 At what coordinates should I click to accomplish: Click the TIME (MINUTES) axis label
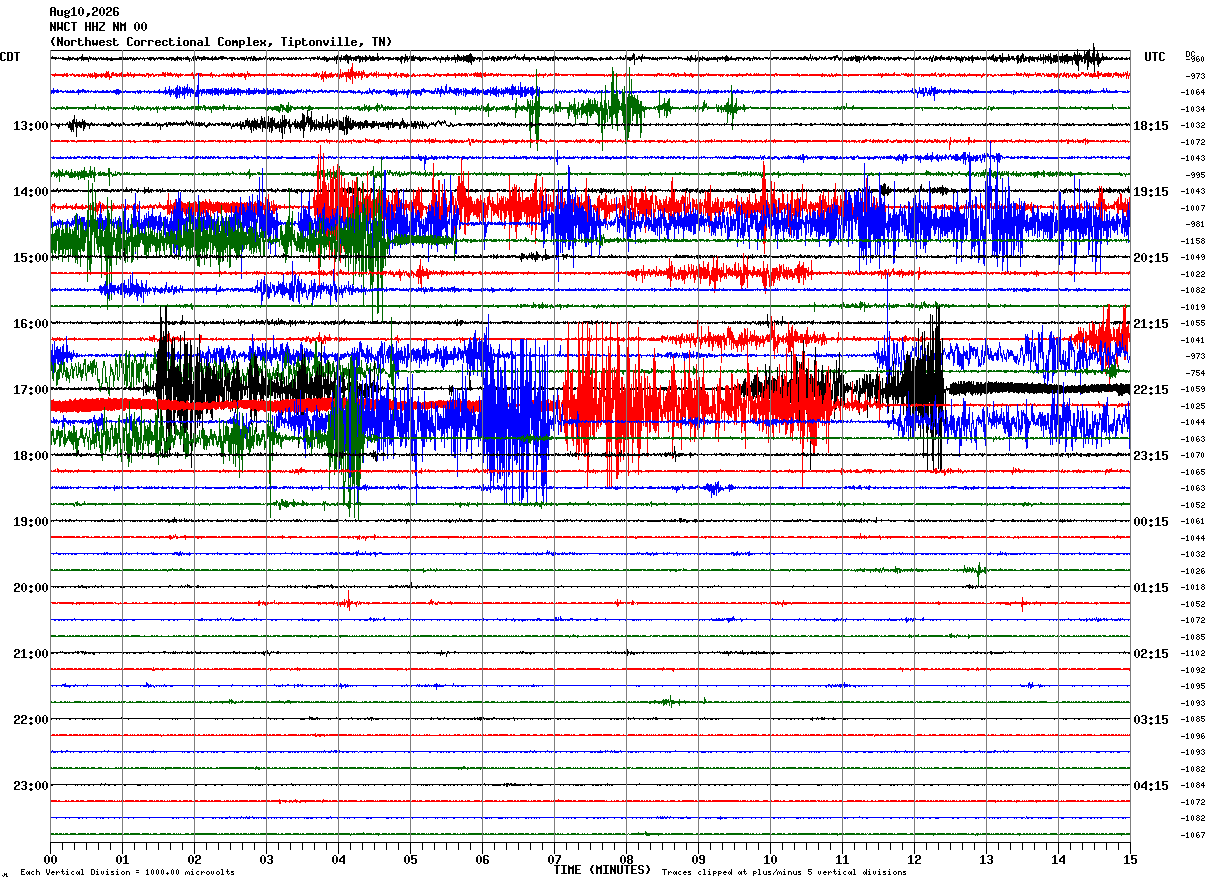tap(602, 870)
